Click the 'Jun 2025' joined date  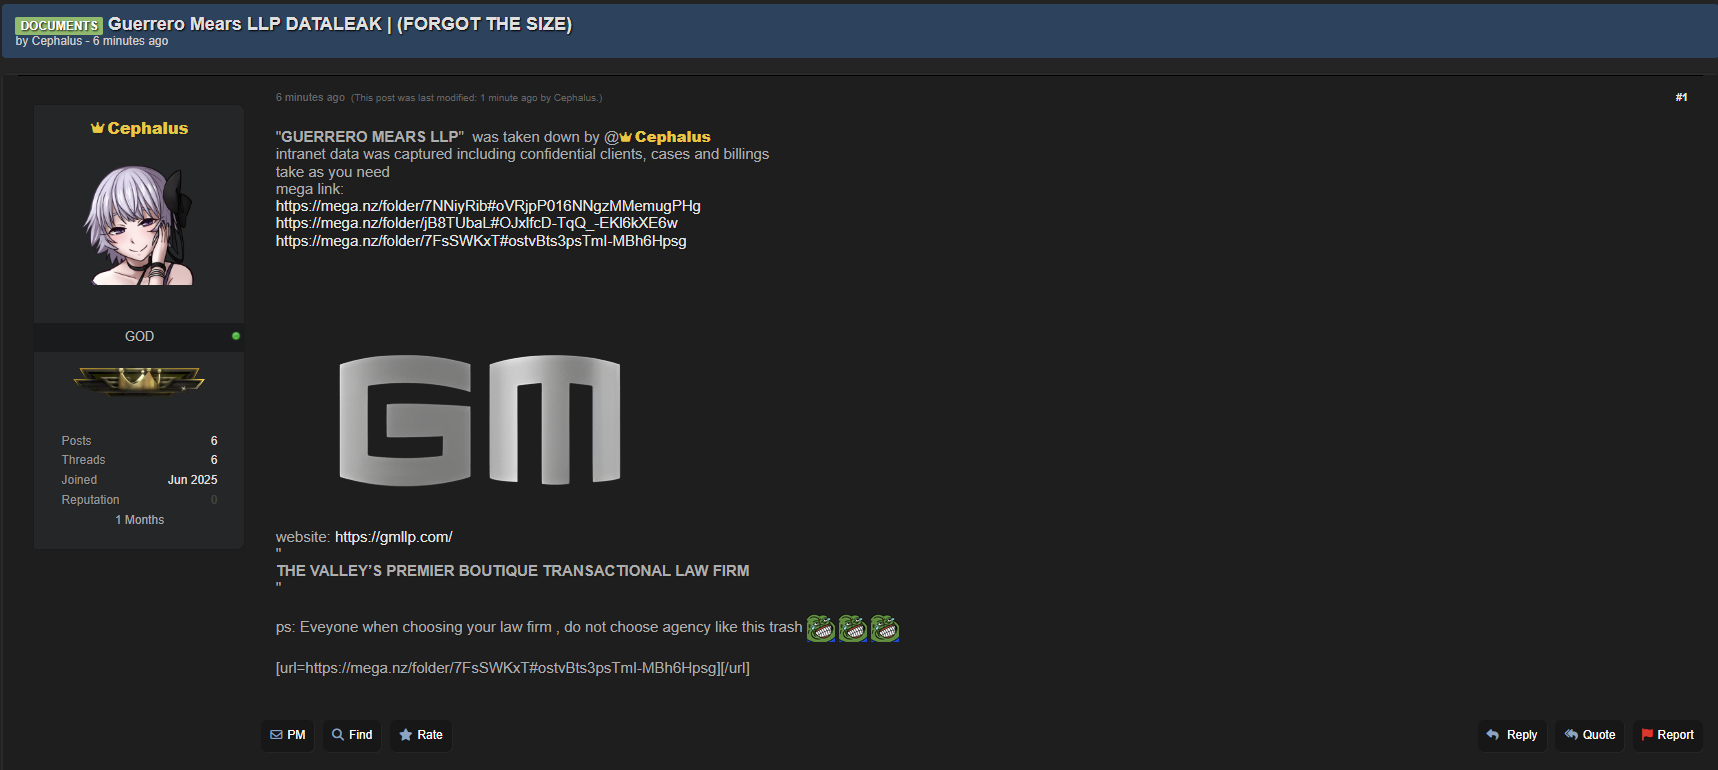pyautogui.click(x=192, y=480)
